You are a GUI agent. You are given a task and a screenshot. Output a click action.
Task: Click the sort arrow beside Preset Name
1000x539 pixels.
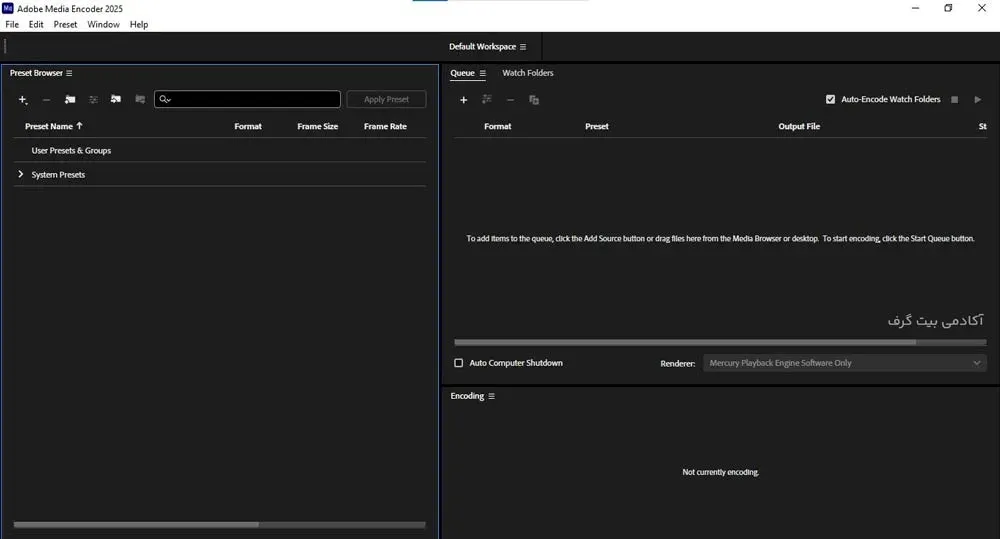(x=79, y=126)
